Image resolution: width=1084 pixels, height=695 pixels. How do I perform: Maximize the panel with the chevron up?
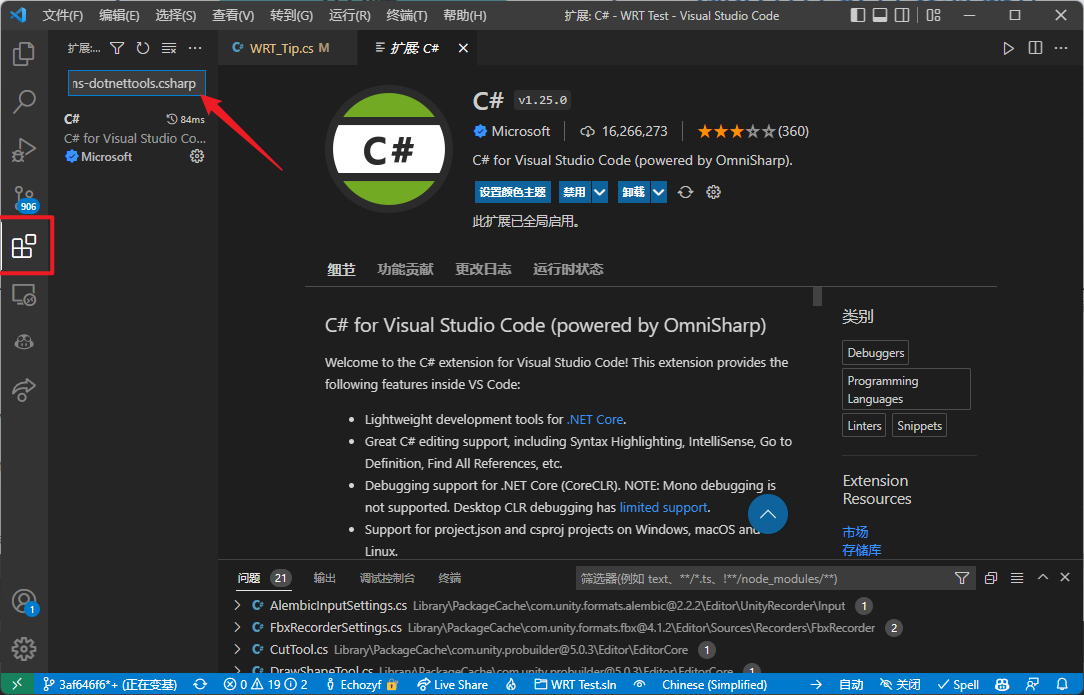click(1043, 577)
